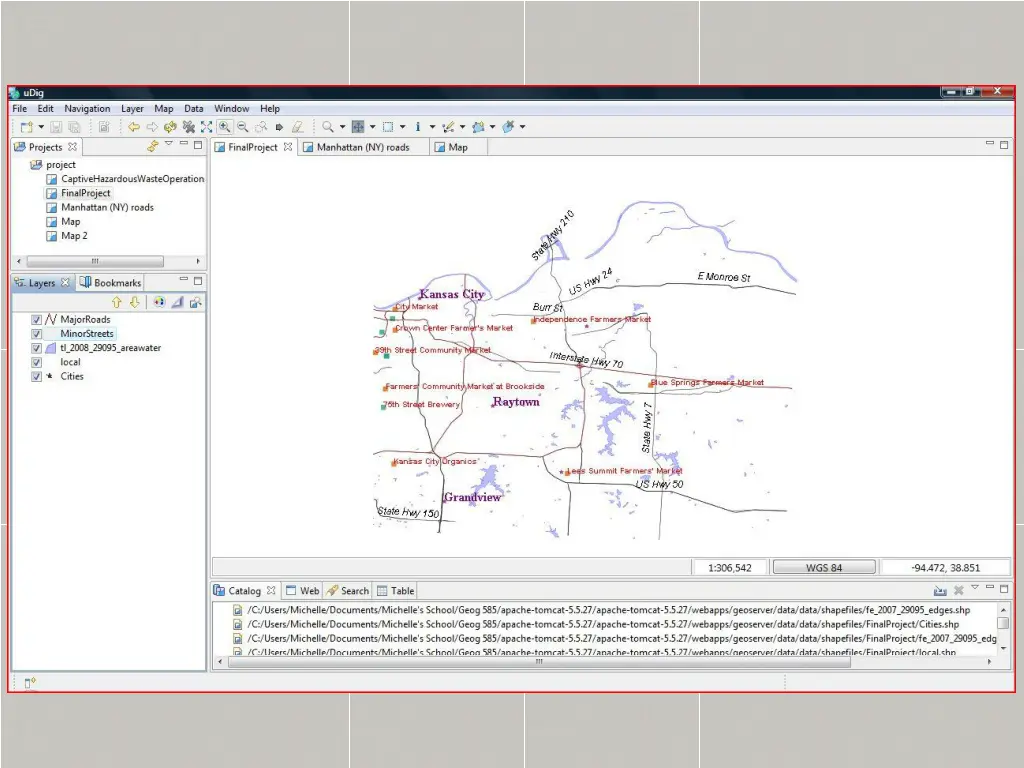Click the layers triangle icon in Layers toolbar
The height and width of the screenshot is (768, 1024).
[x=177, y=302]
